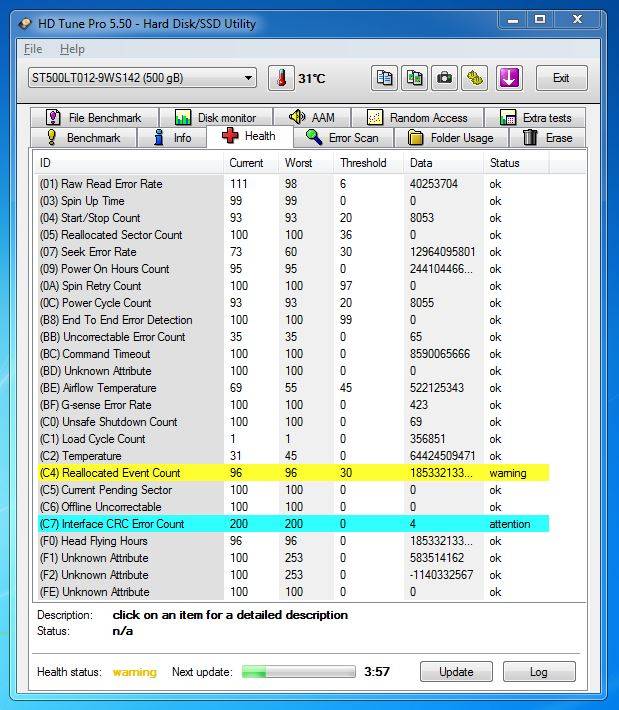This screenshot has height=710, width=619.
Task: Open the Extra tests tab
Action: (535, 118)
